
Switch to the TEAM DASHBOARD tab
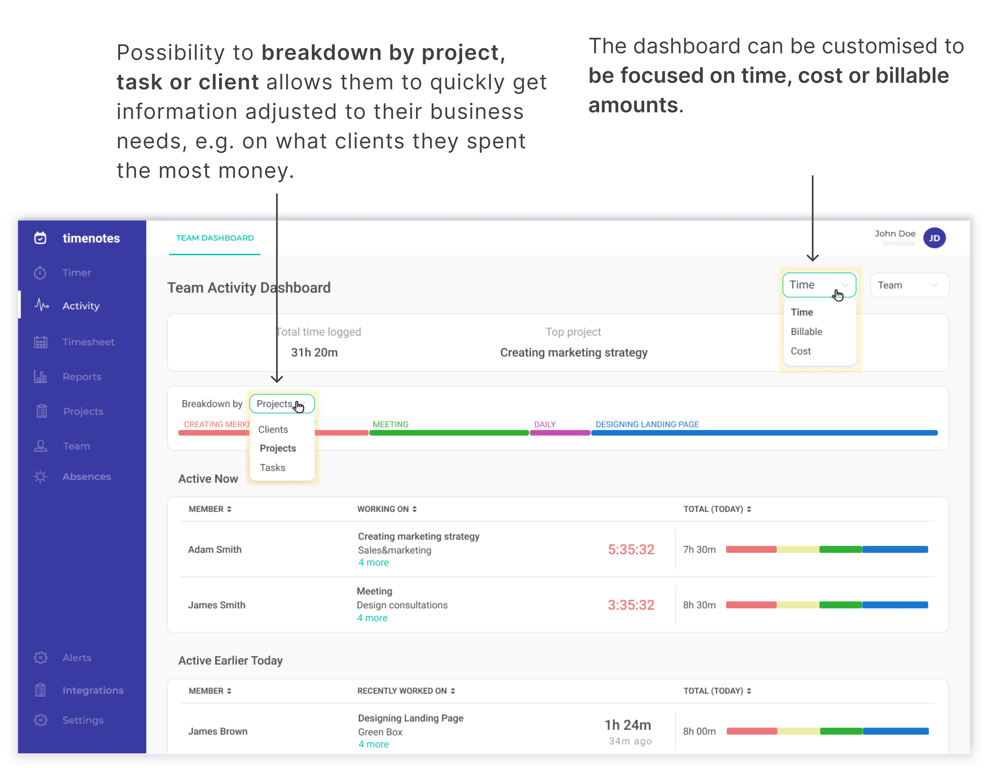[x=215, y=238]
